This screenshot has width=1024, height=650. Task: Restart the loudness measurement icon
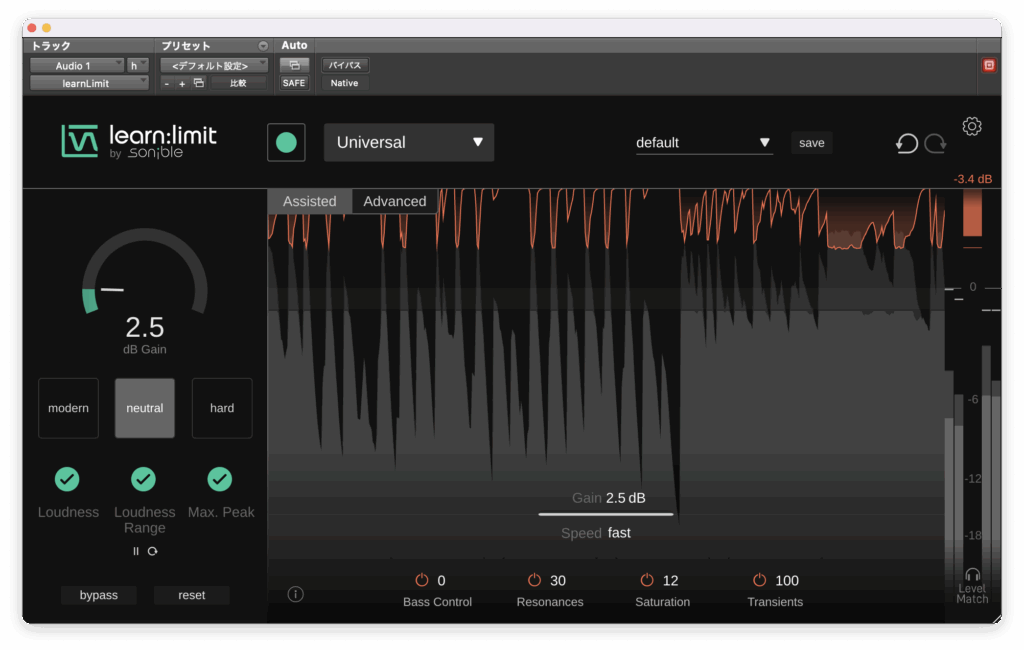[152, 551]
